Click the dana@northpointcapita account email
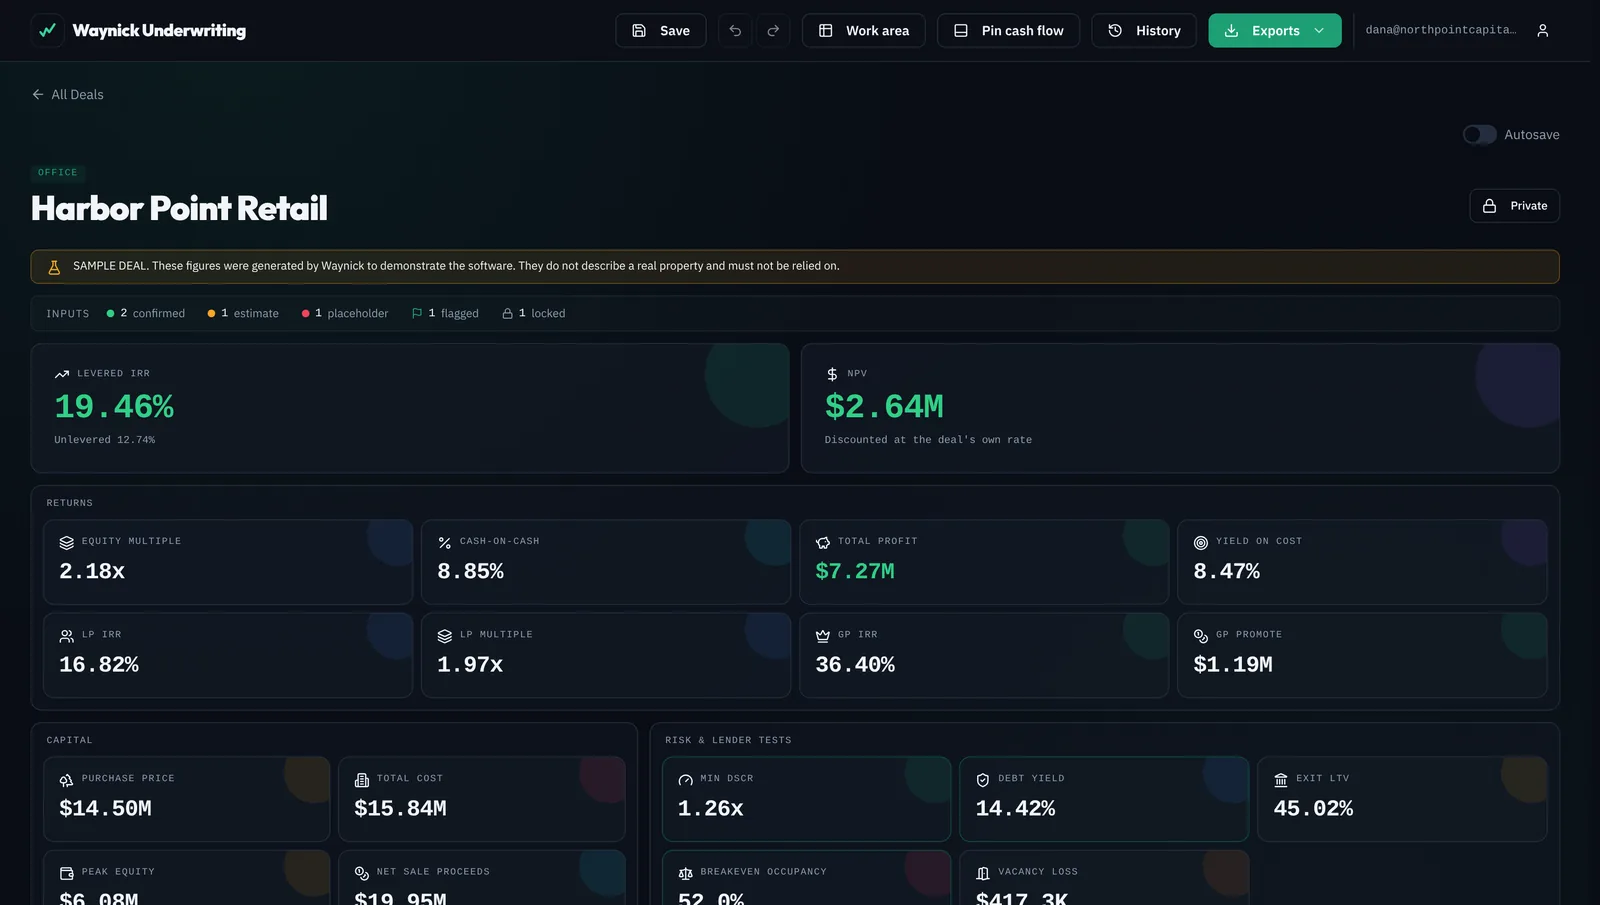This screenshot has width=1600, height=905. 1441,30
